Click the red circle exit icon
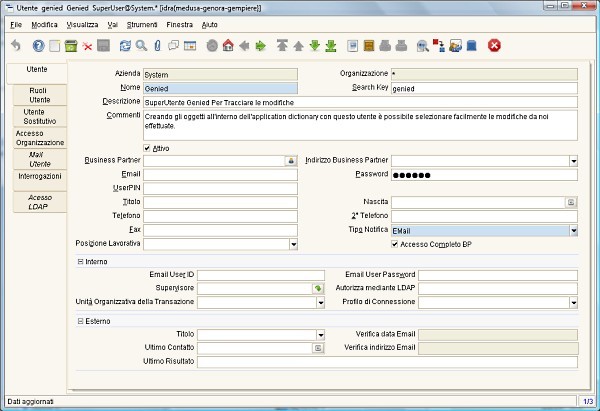The image size is (600, 411). click(x=494, y=46)
